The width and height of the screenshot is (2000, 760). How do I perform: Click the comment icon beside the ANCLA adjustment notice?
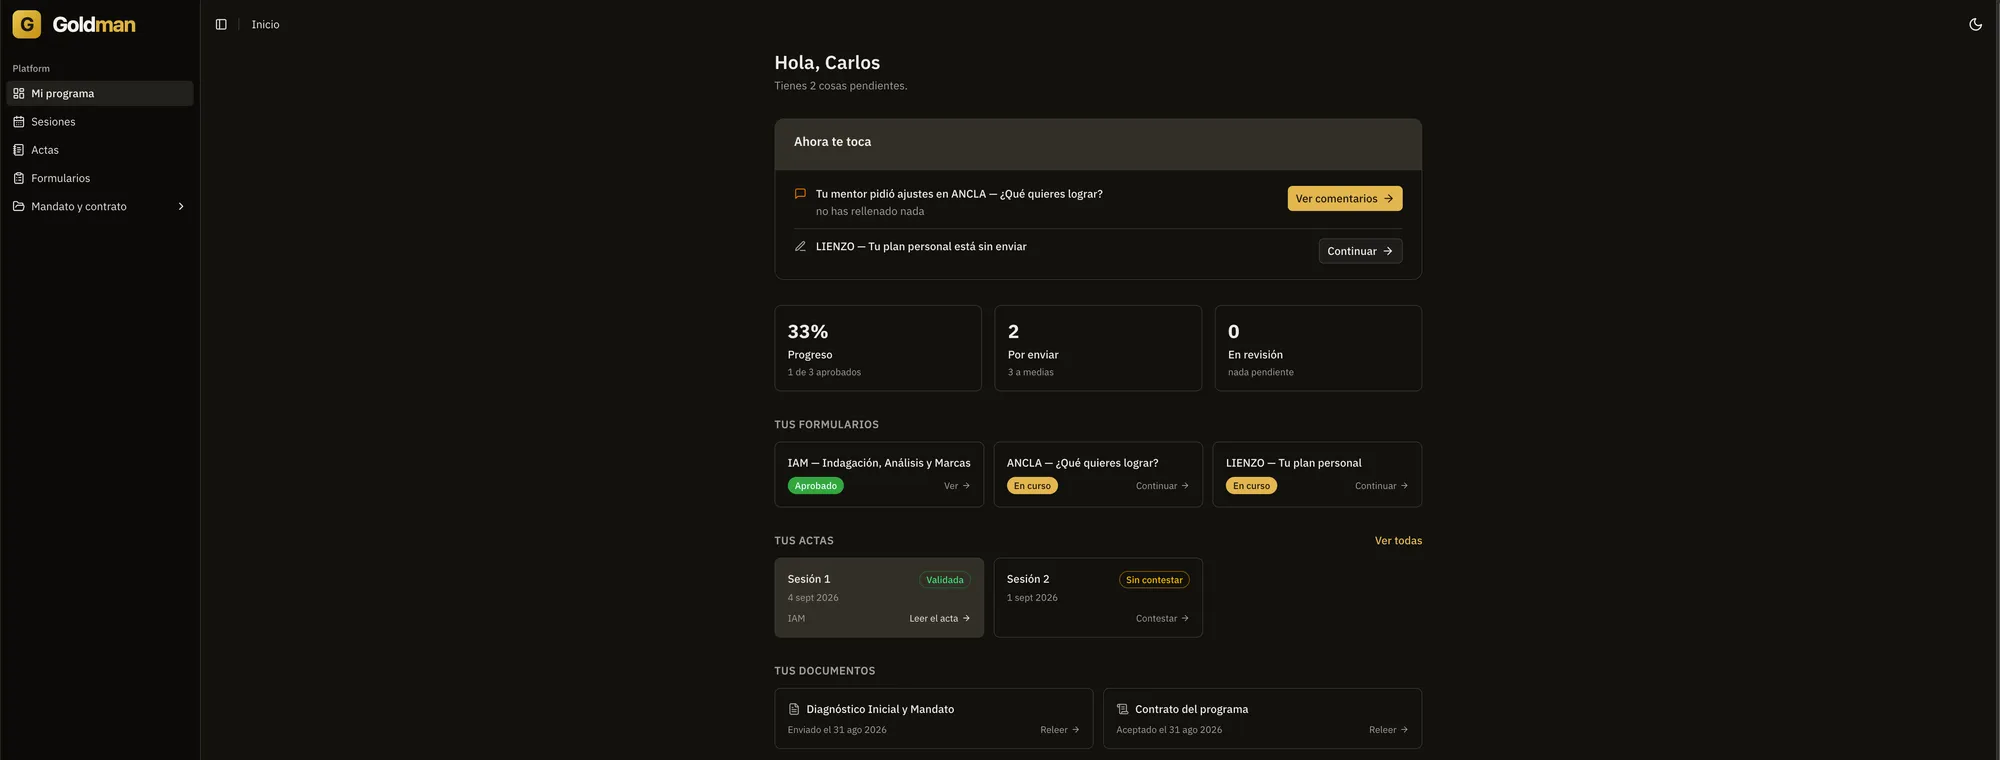(x=800, y=194)
